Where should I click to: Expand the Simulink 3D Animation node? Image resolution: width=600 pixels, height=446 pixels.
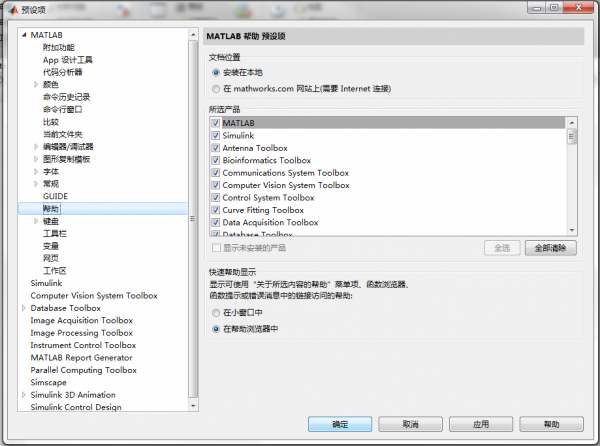(24, 395)
